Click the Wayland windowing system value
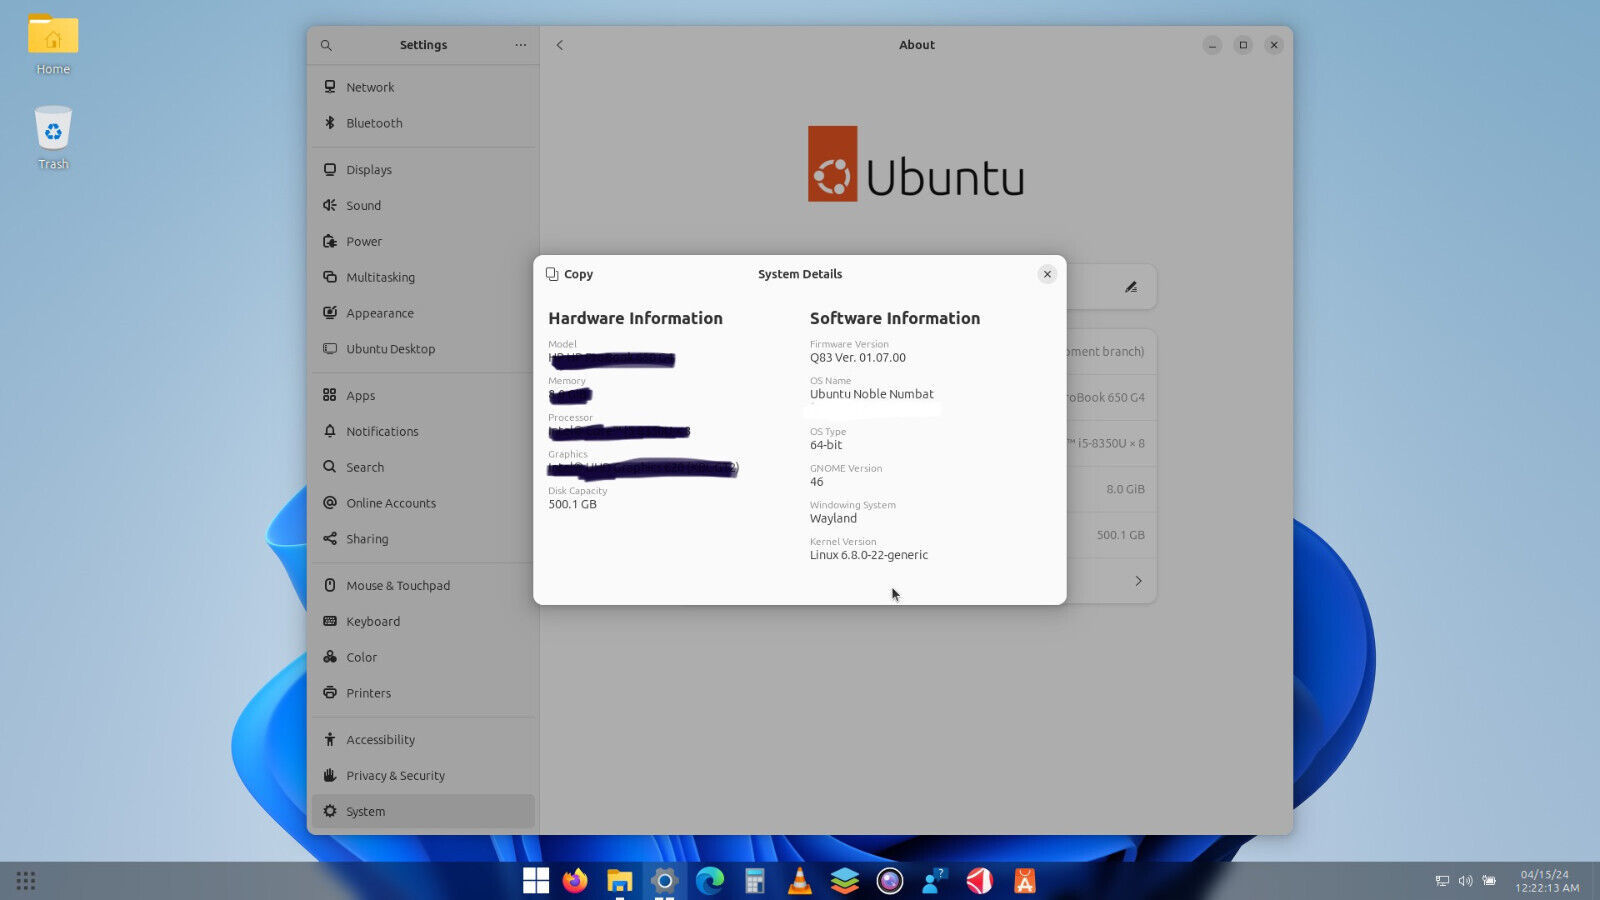This screenshot has width=1600, height=900. (x=833, y=519)
